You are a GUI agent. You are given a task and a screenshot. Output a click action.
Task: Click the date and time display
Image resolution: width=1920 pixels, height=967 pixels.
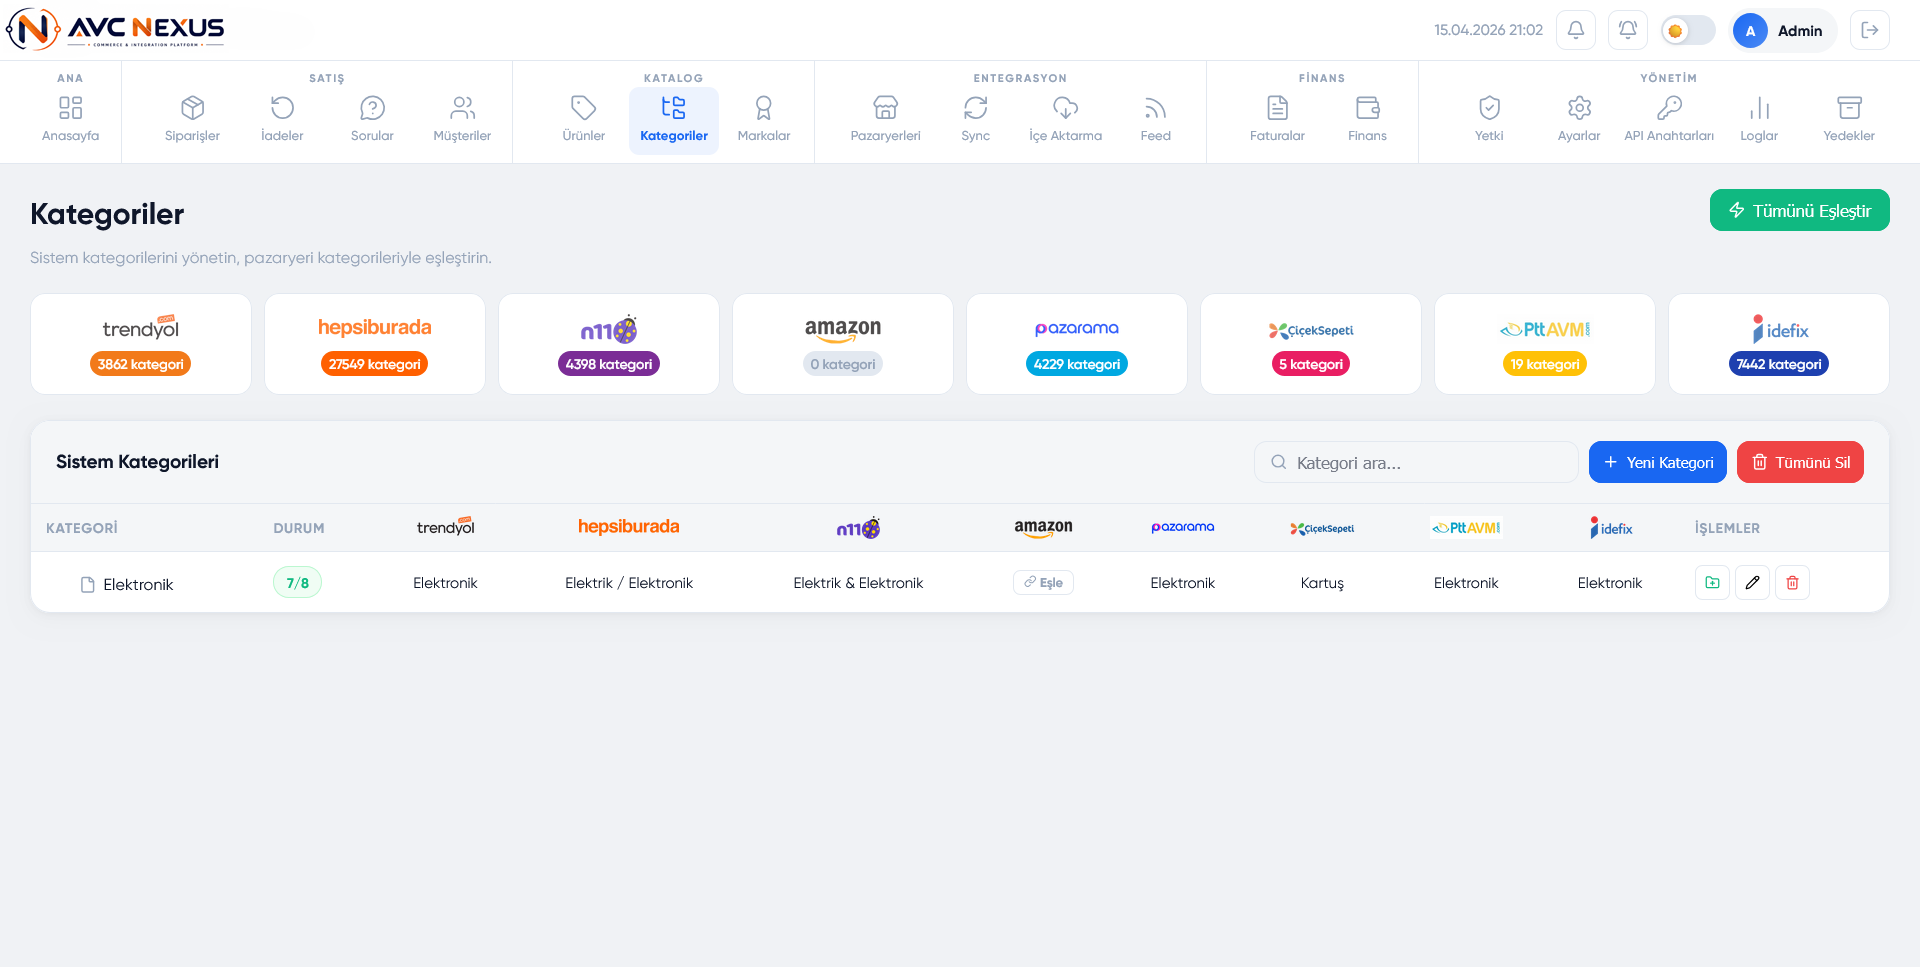(x=1488, y=30)
